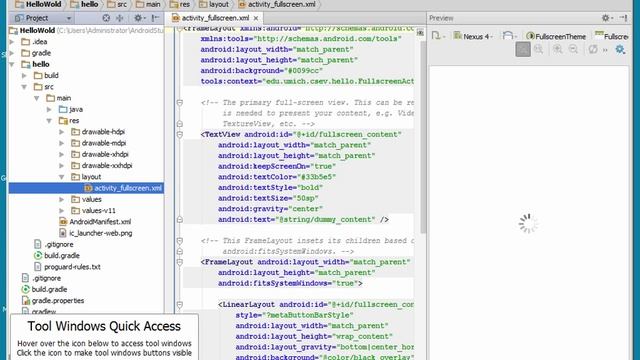Screen dimensions: 640x360
Task: Click the zoom in magnifier in Preview toolbar
Action: [x=557, y=49]
